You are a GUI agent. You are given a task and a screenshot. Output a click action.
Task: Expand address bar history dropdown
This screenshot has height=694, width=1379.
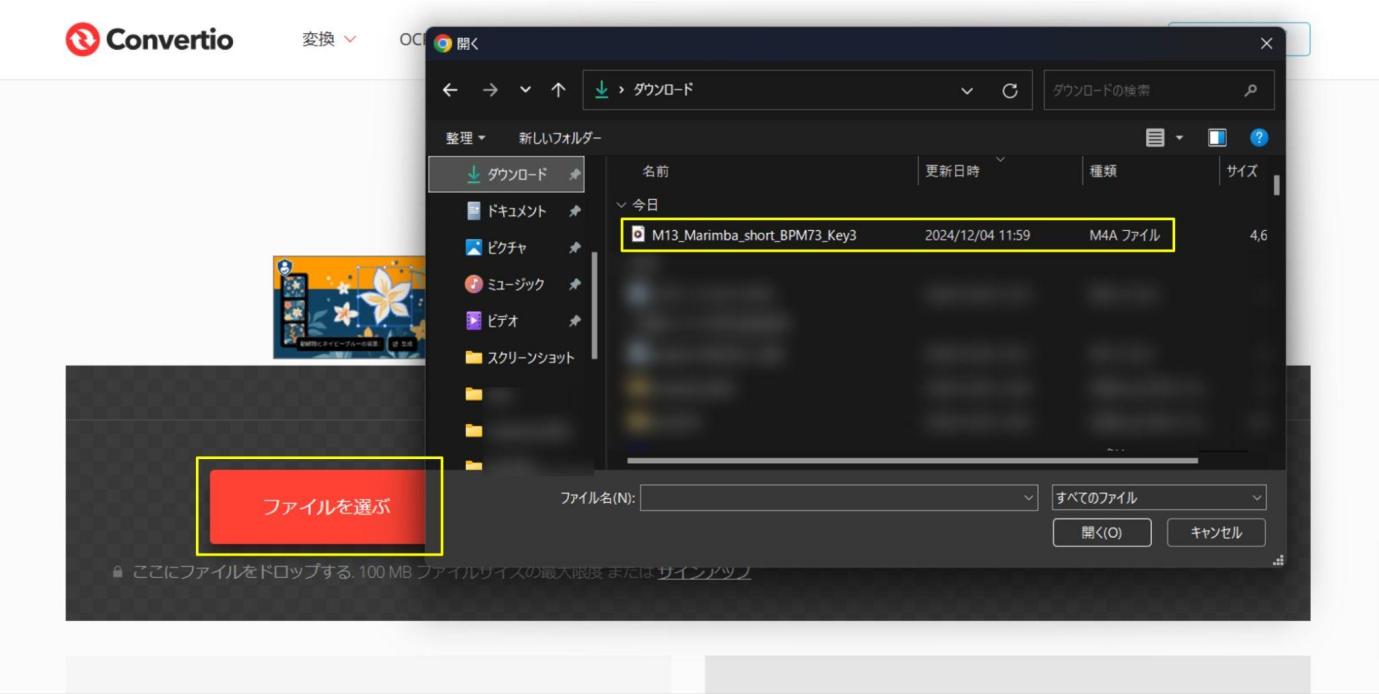[x=967, y=91]
